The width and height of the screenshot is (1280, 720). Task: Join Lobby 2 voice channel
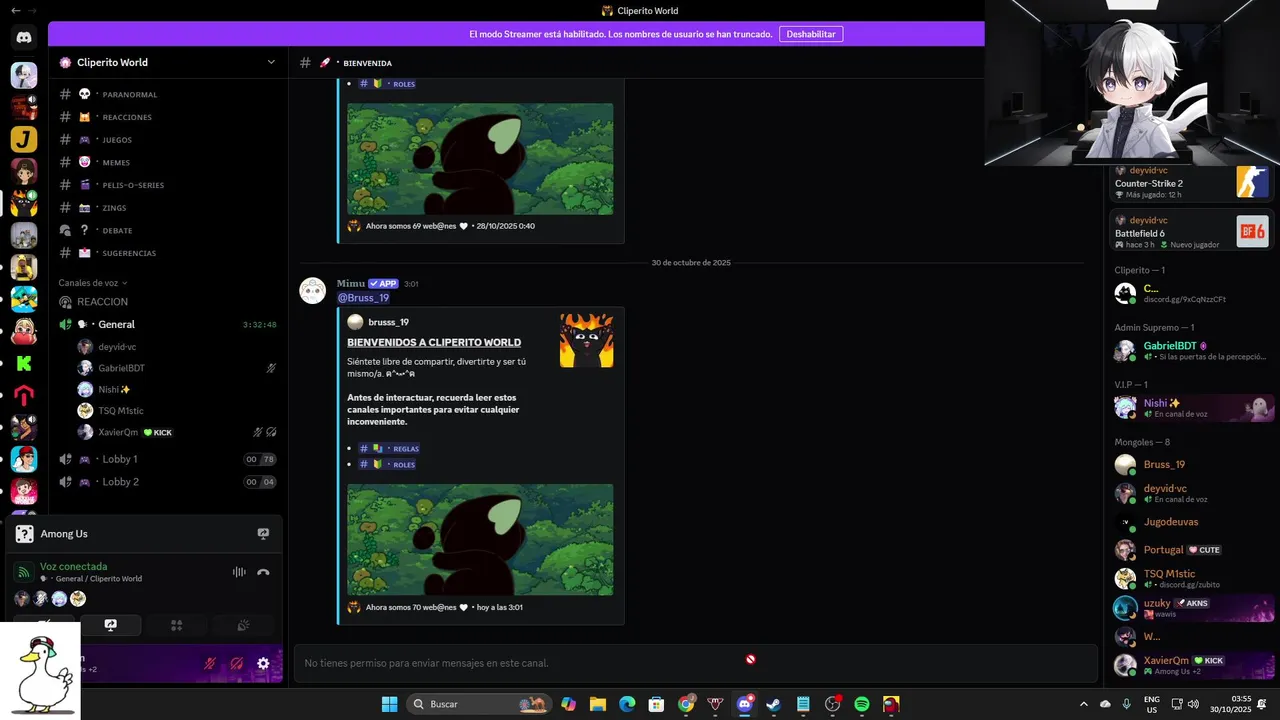click(166, 482)
